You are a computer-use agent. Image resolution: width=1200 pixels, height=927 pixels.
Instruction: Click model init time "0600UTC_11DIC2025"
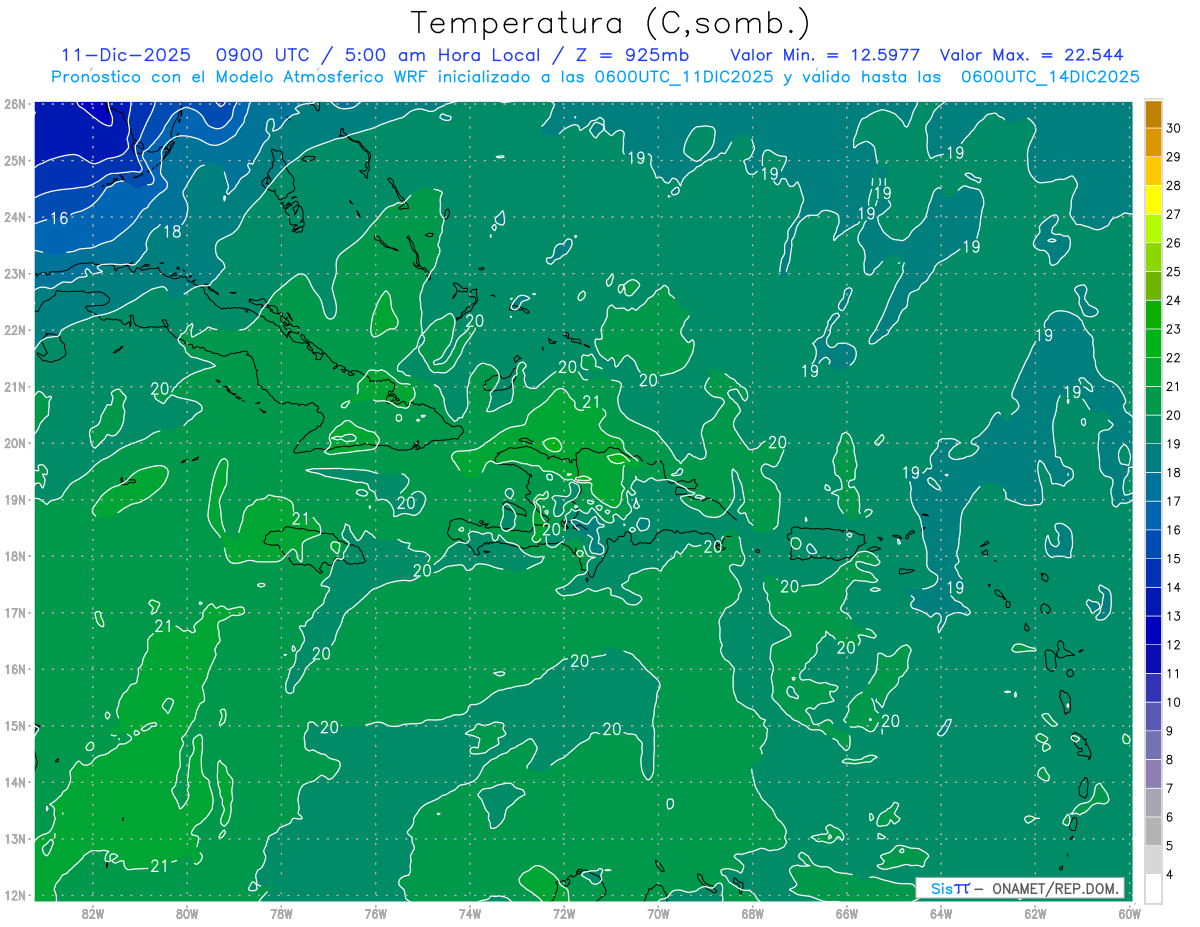tap(684, 77)
